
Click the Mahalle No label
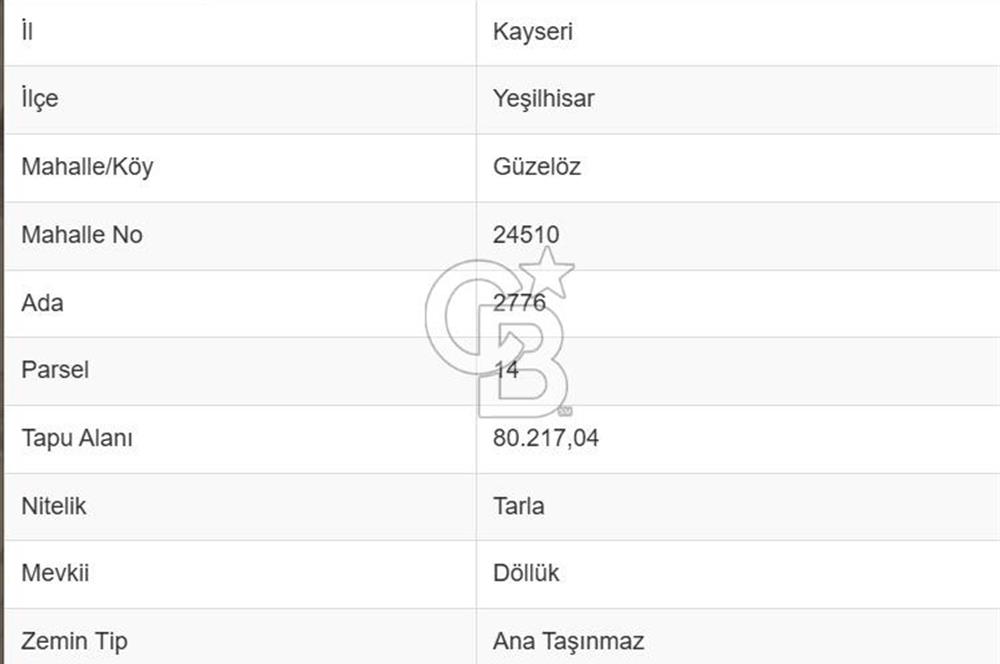tap(81, 234)
